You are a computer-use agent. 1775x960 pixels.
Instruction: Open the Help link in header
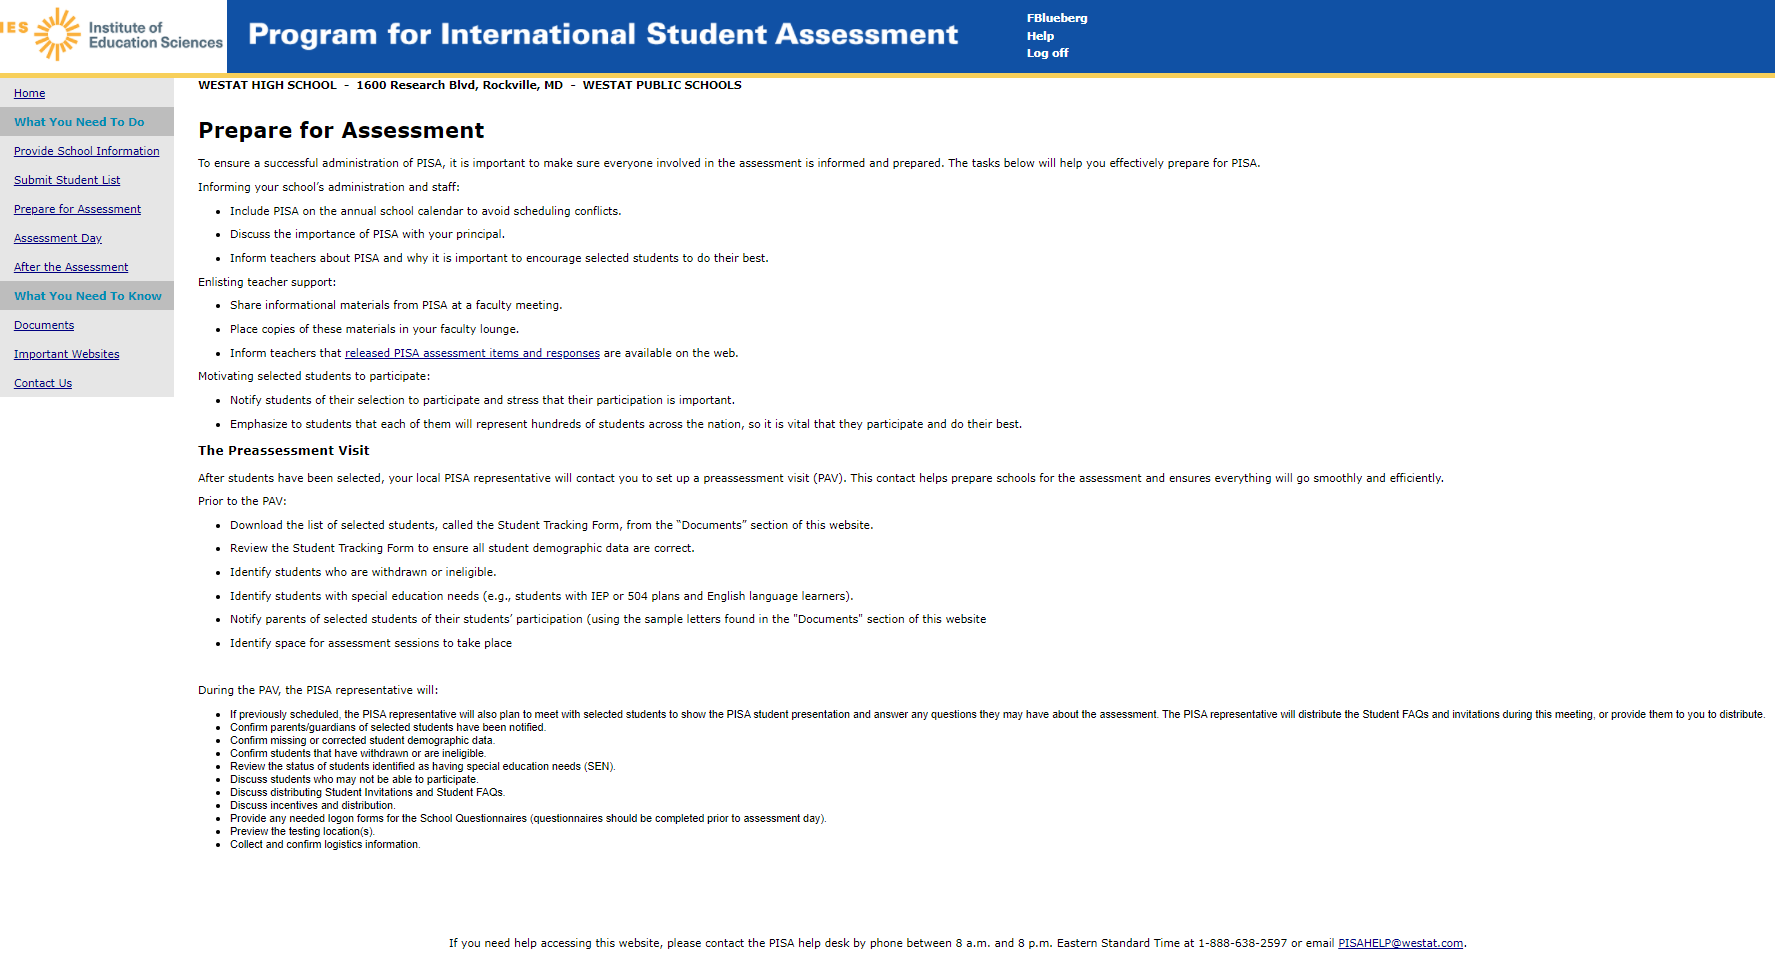[x=1040, y=36]
